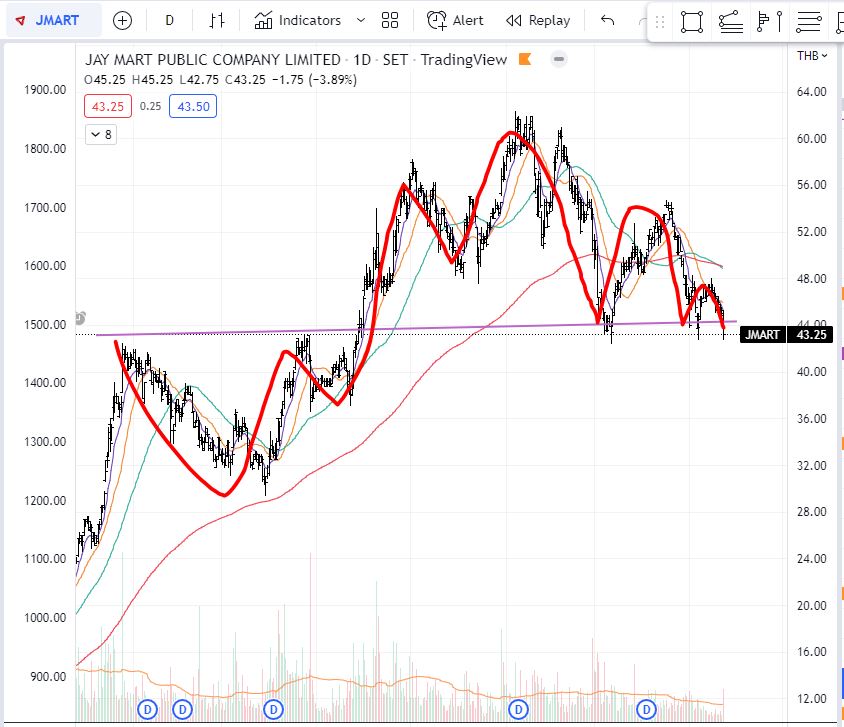Image resolution: width=844 pixels, height=727 pixels.
Task: Click the chart title JAY MART PUBLIC COMPANY LIMITED
Action: pyautogui.click(x=213, y=60)
